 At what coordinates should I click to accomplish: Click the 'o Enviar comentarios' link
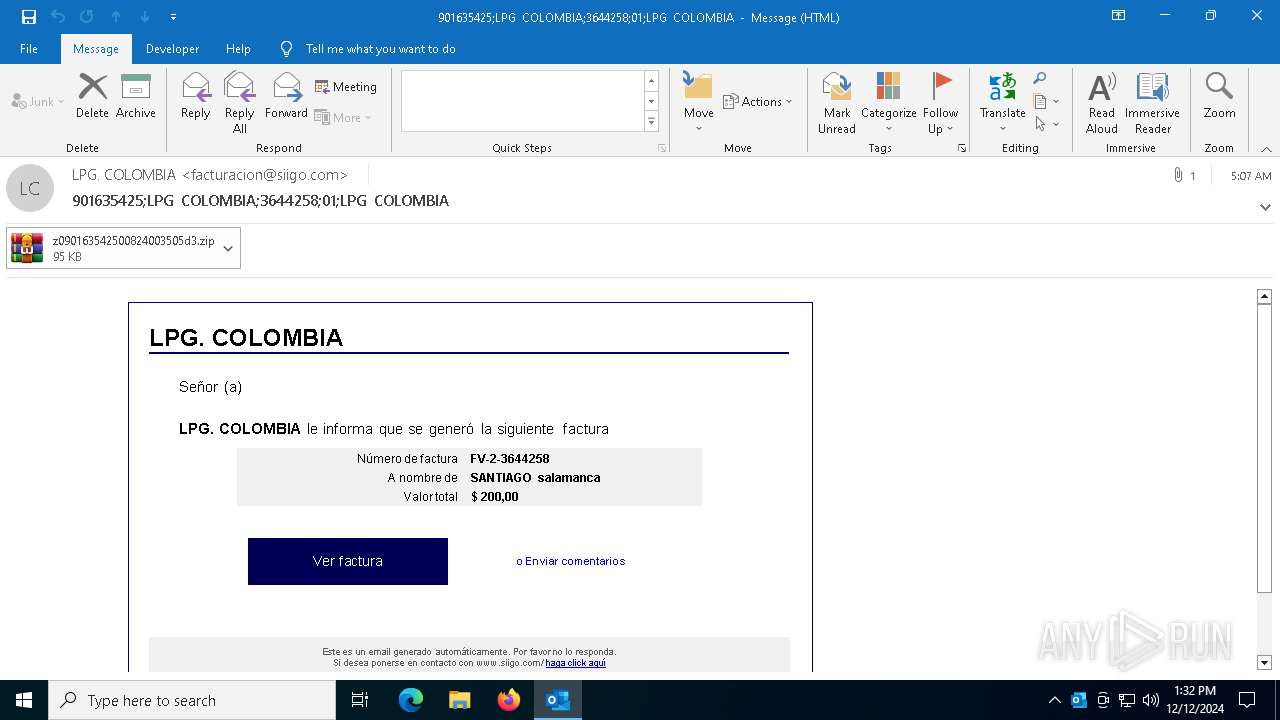click(570, 561)
